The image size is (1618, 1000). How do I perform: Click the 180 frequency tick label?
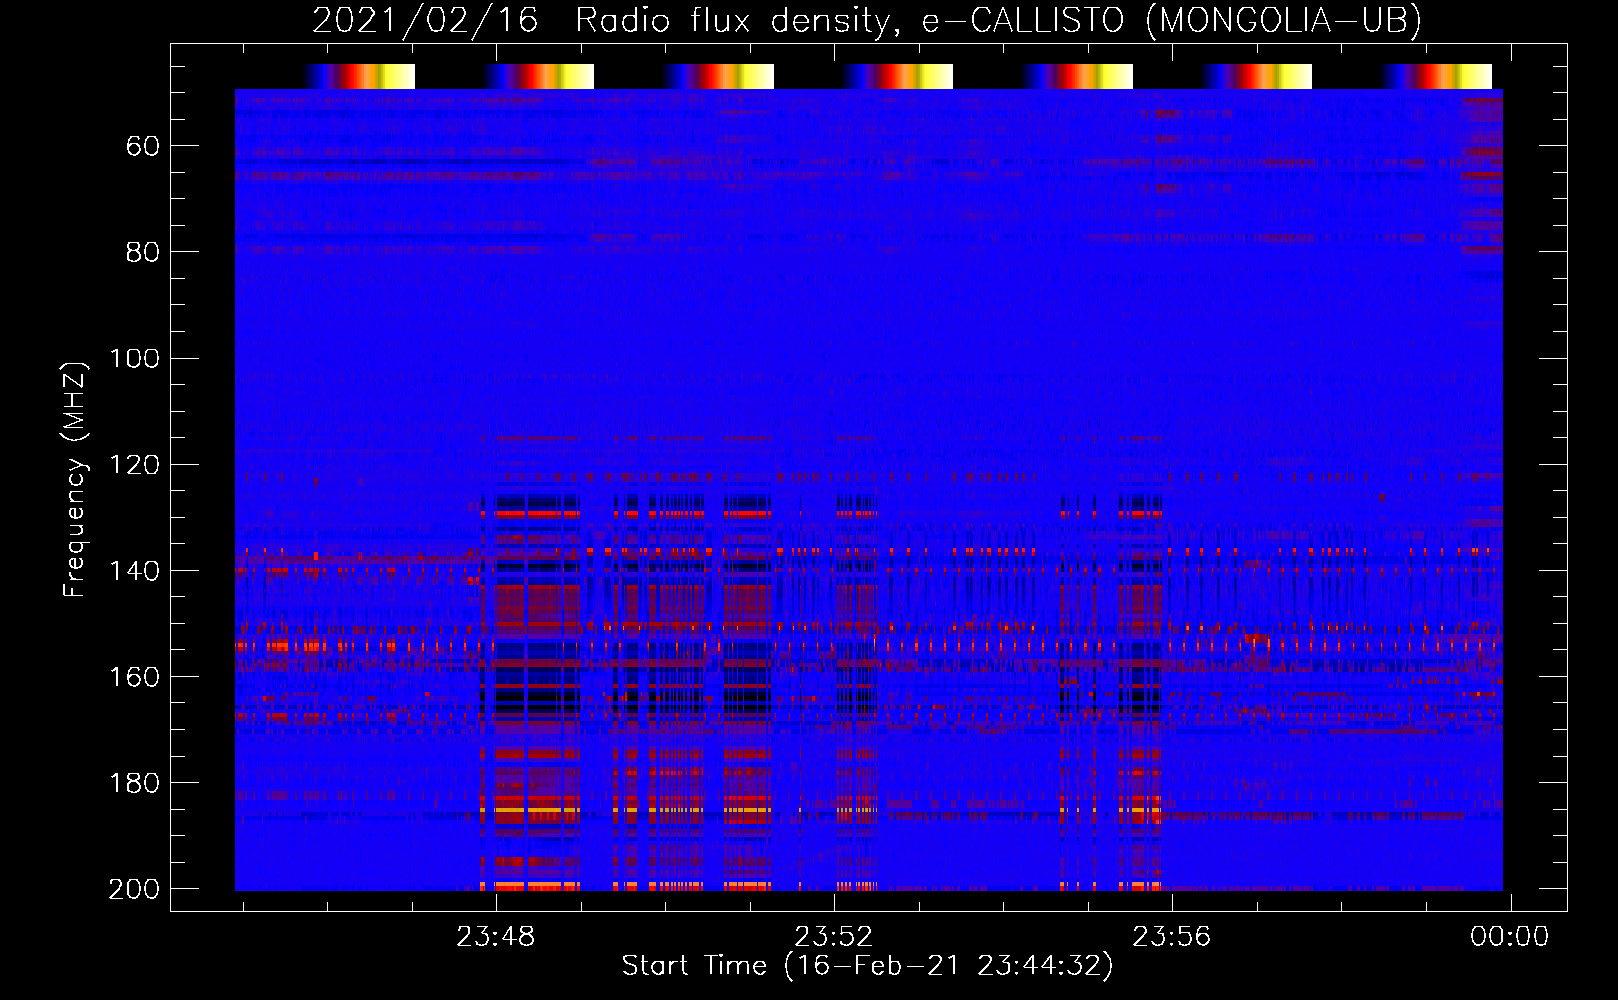click(x=135, y=783)
